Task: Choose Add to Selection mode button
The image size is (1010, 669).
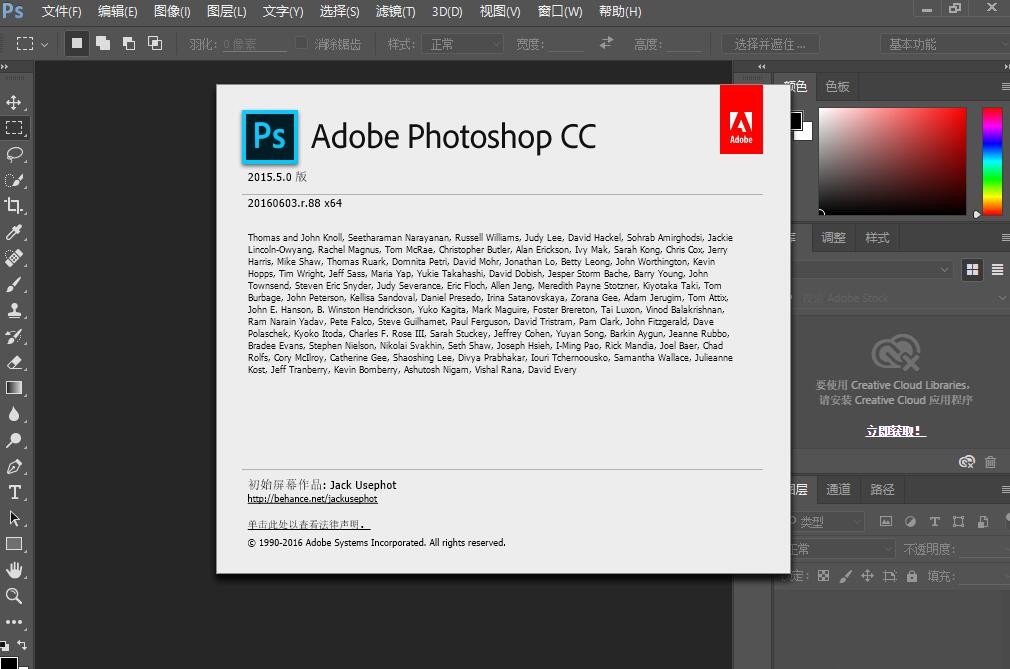Action: [102, 43]
